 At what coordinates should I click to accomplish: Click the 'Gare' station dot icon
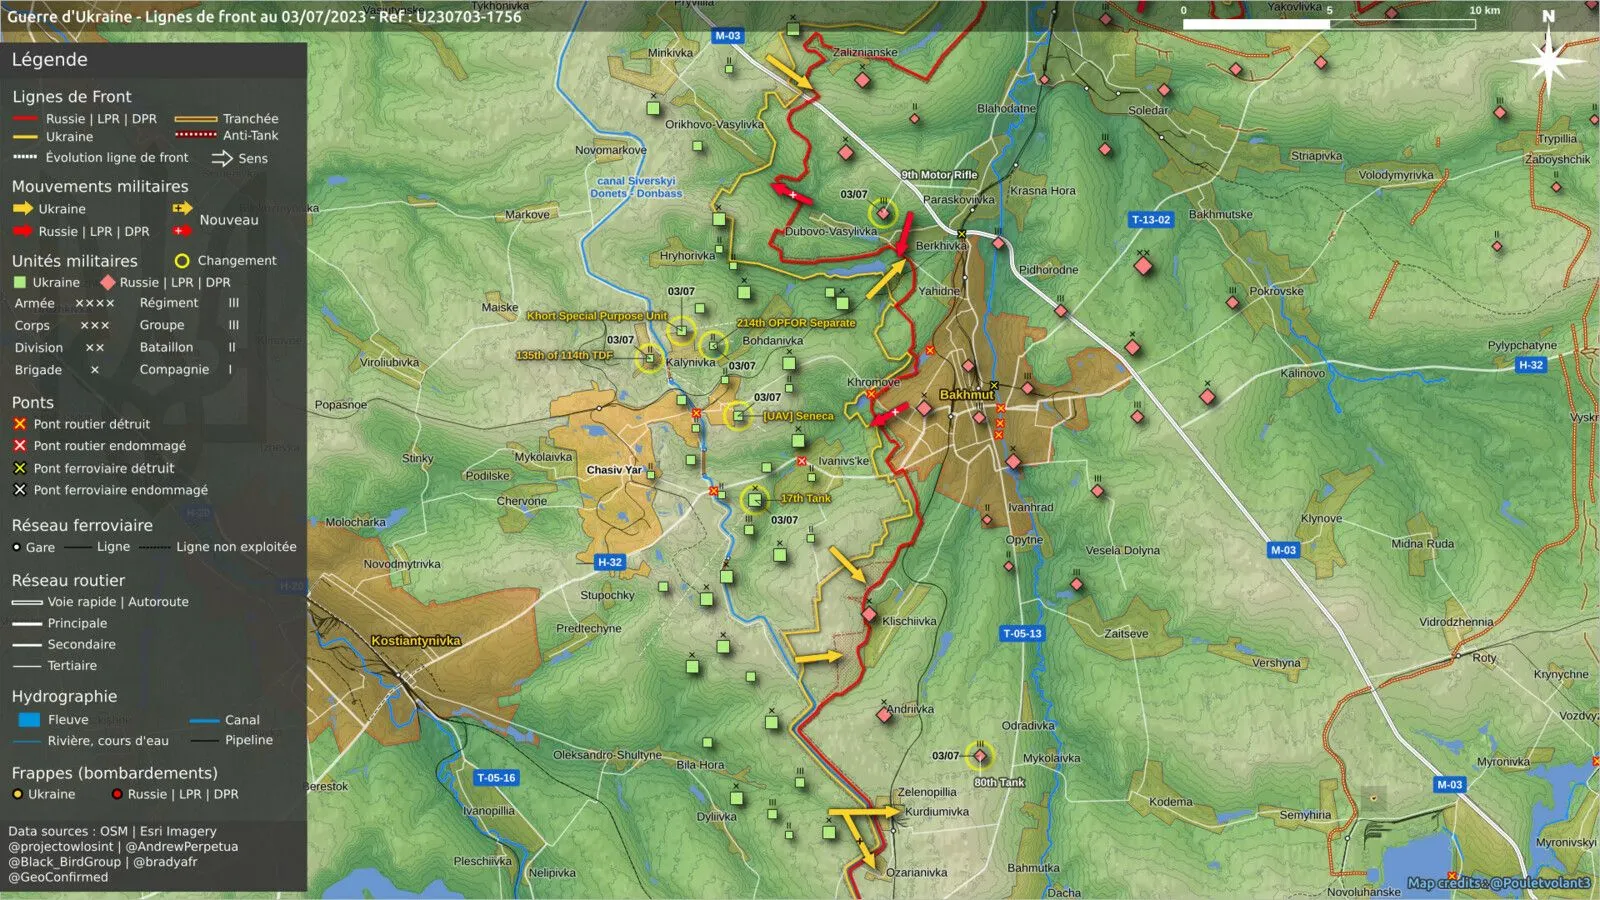coord(16,548)
